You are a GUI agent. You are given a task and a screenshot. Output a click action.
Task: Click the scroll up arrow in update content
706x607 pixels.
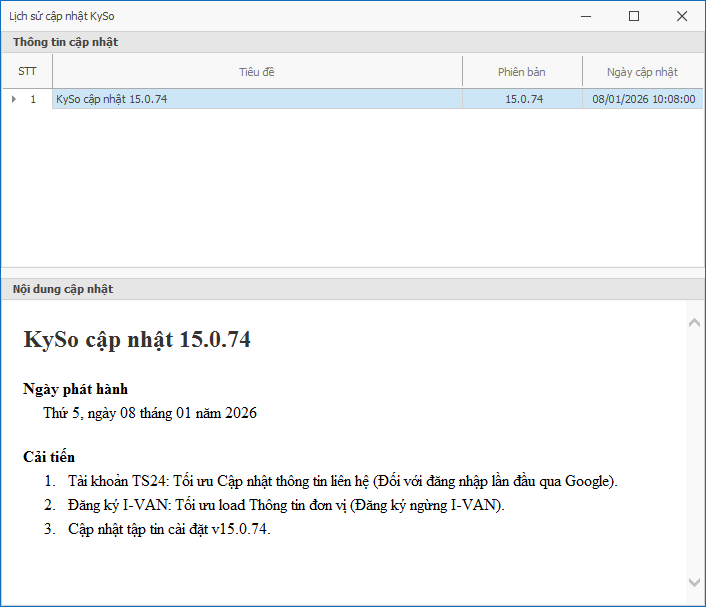[694, 322]
